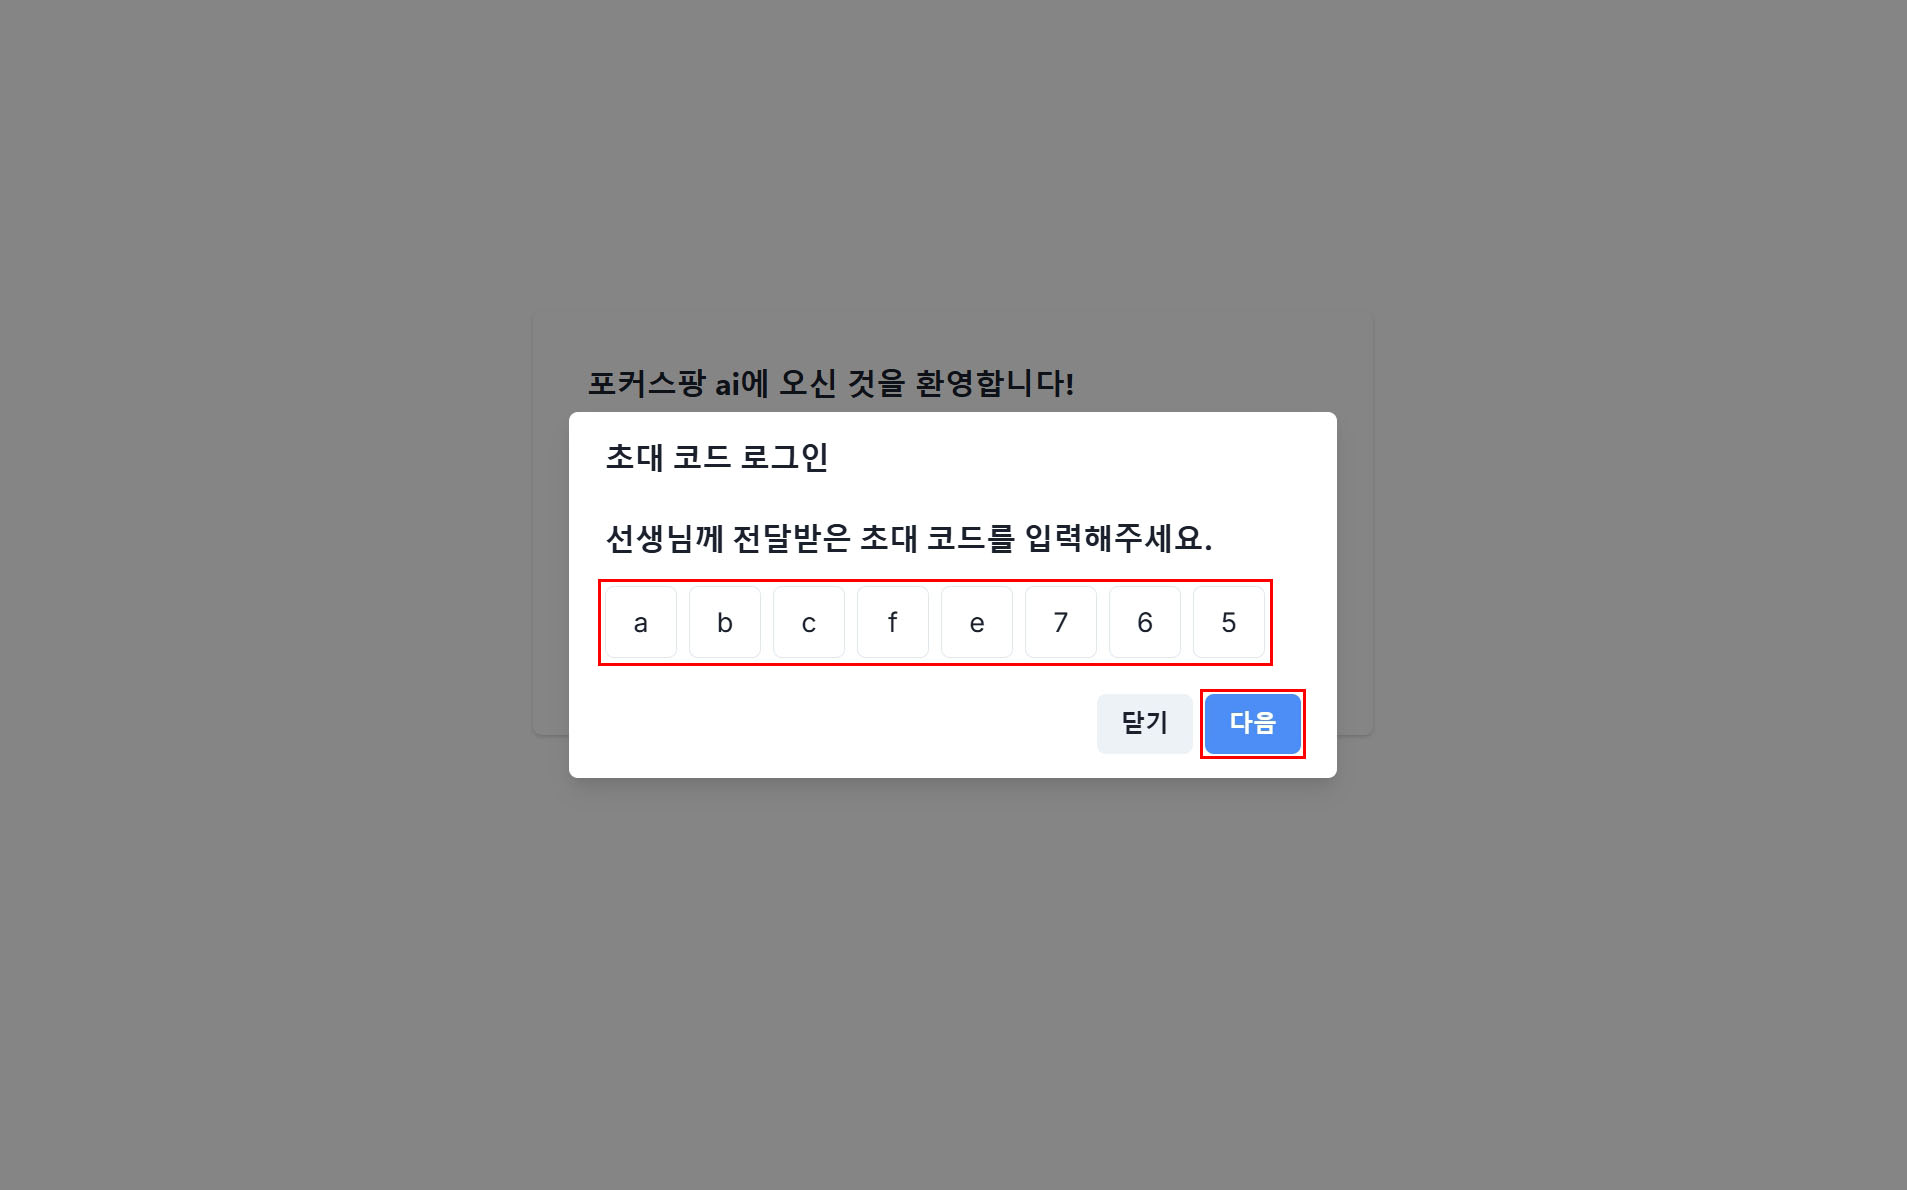
Task: Click the dialog title 초대 코드 로그인
Action: click(717, 457)
